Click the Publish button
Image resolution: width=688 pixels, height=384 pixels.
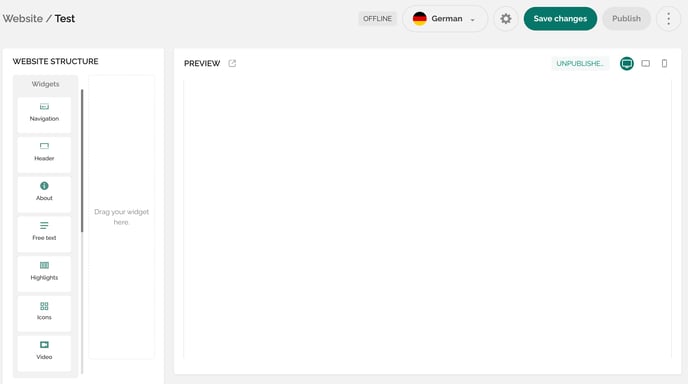626,18
